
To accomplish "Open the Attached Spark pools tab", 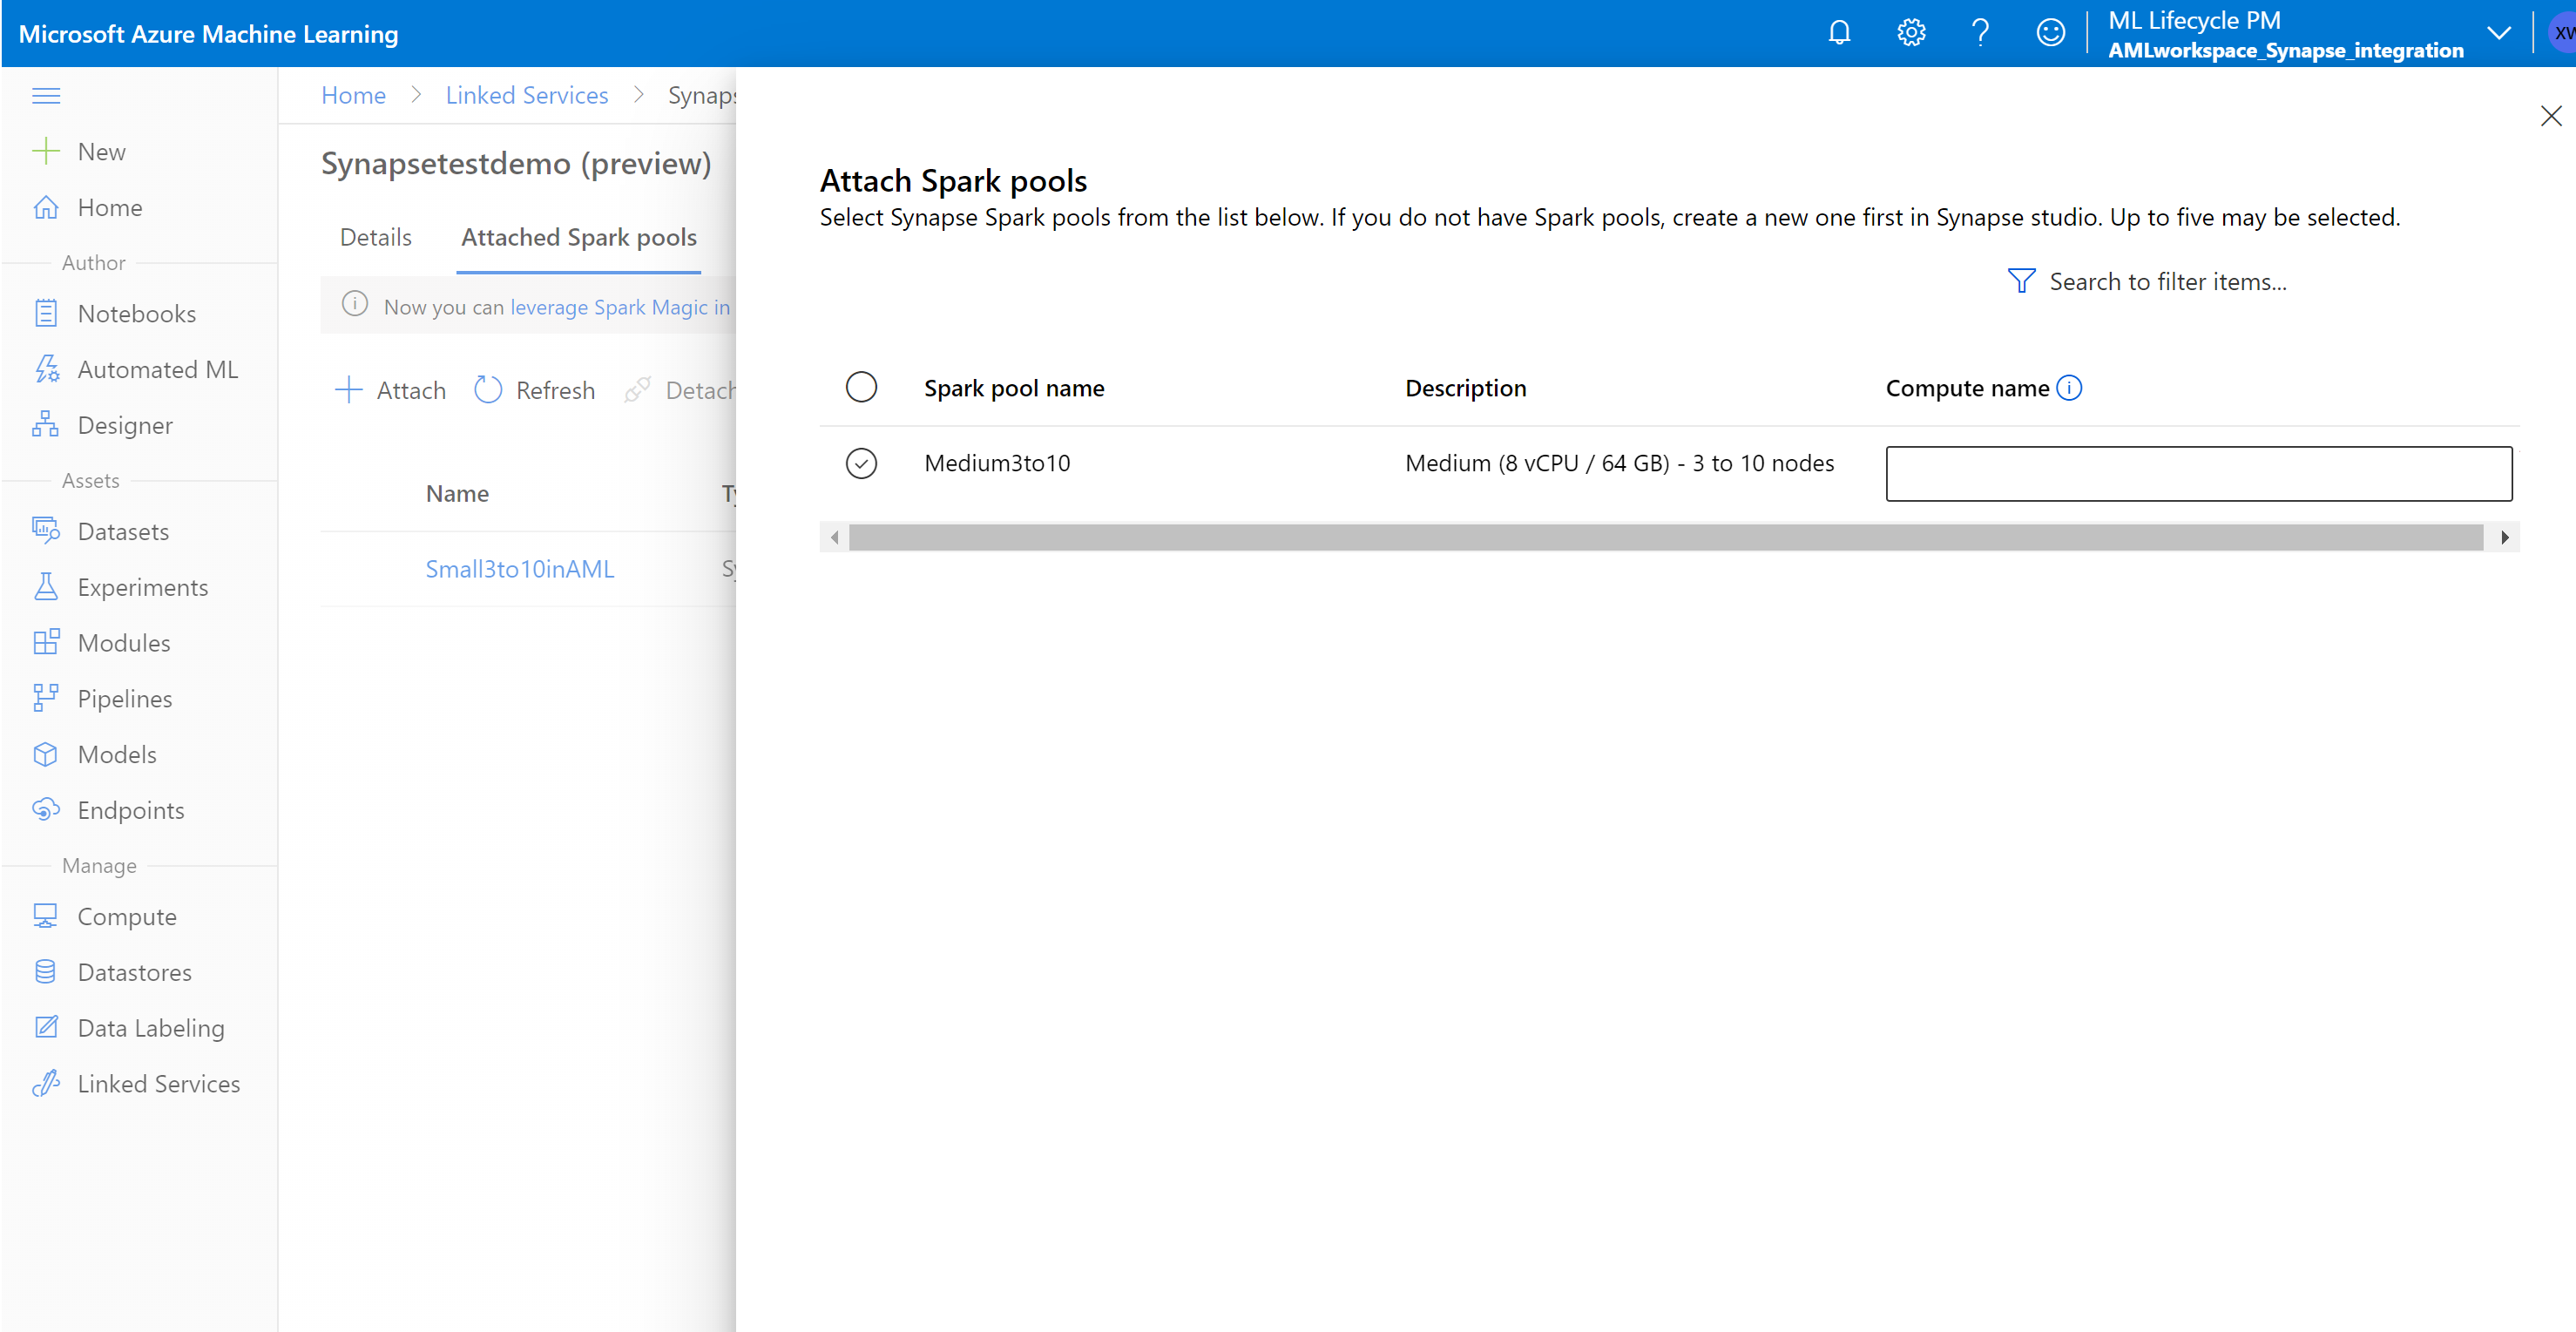I will coord(578,237).
